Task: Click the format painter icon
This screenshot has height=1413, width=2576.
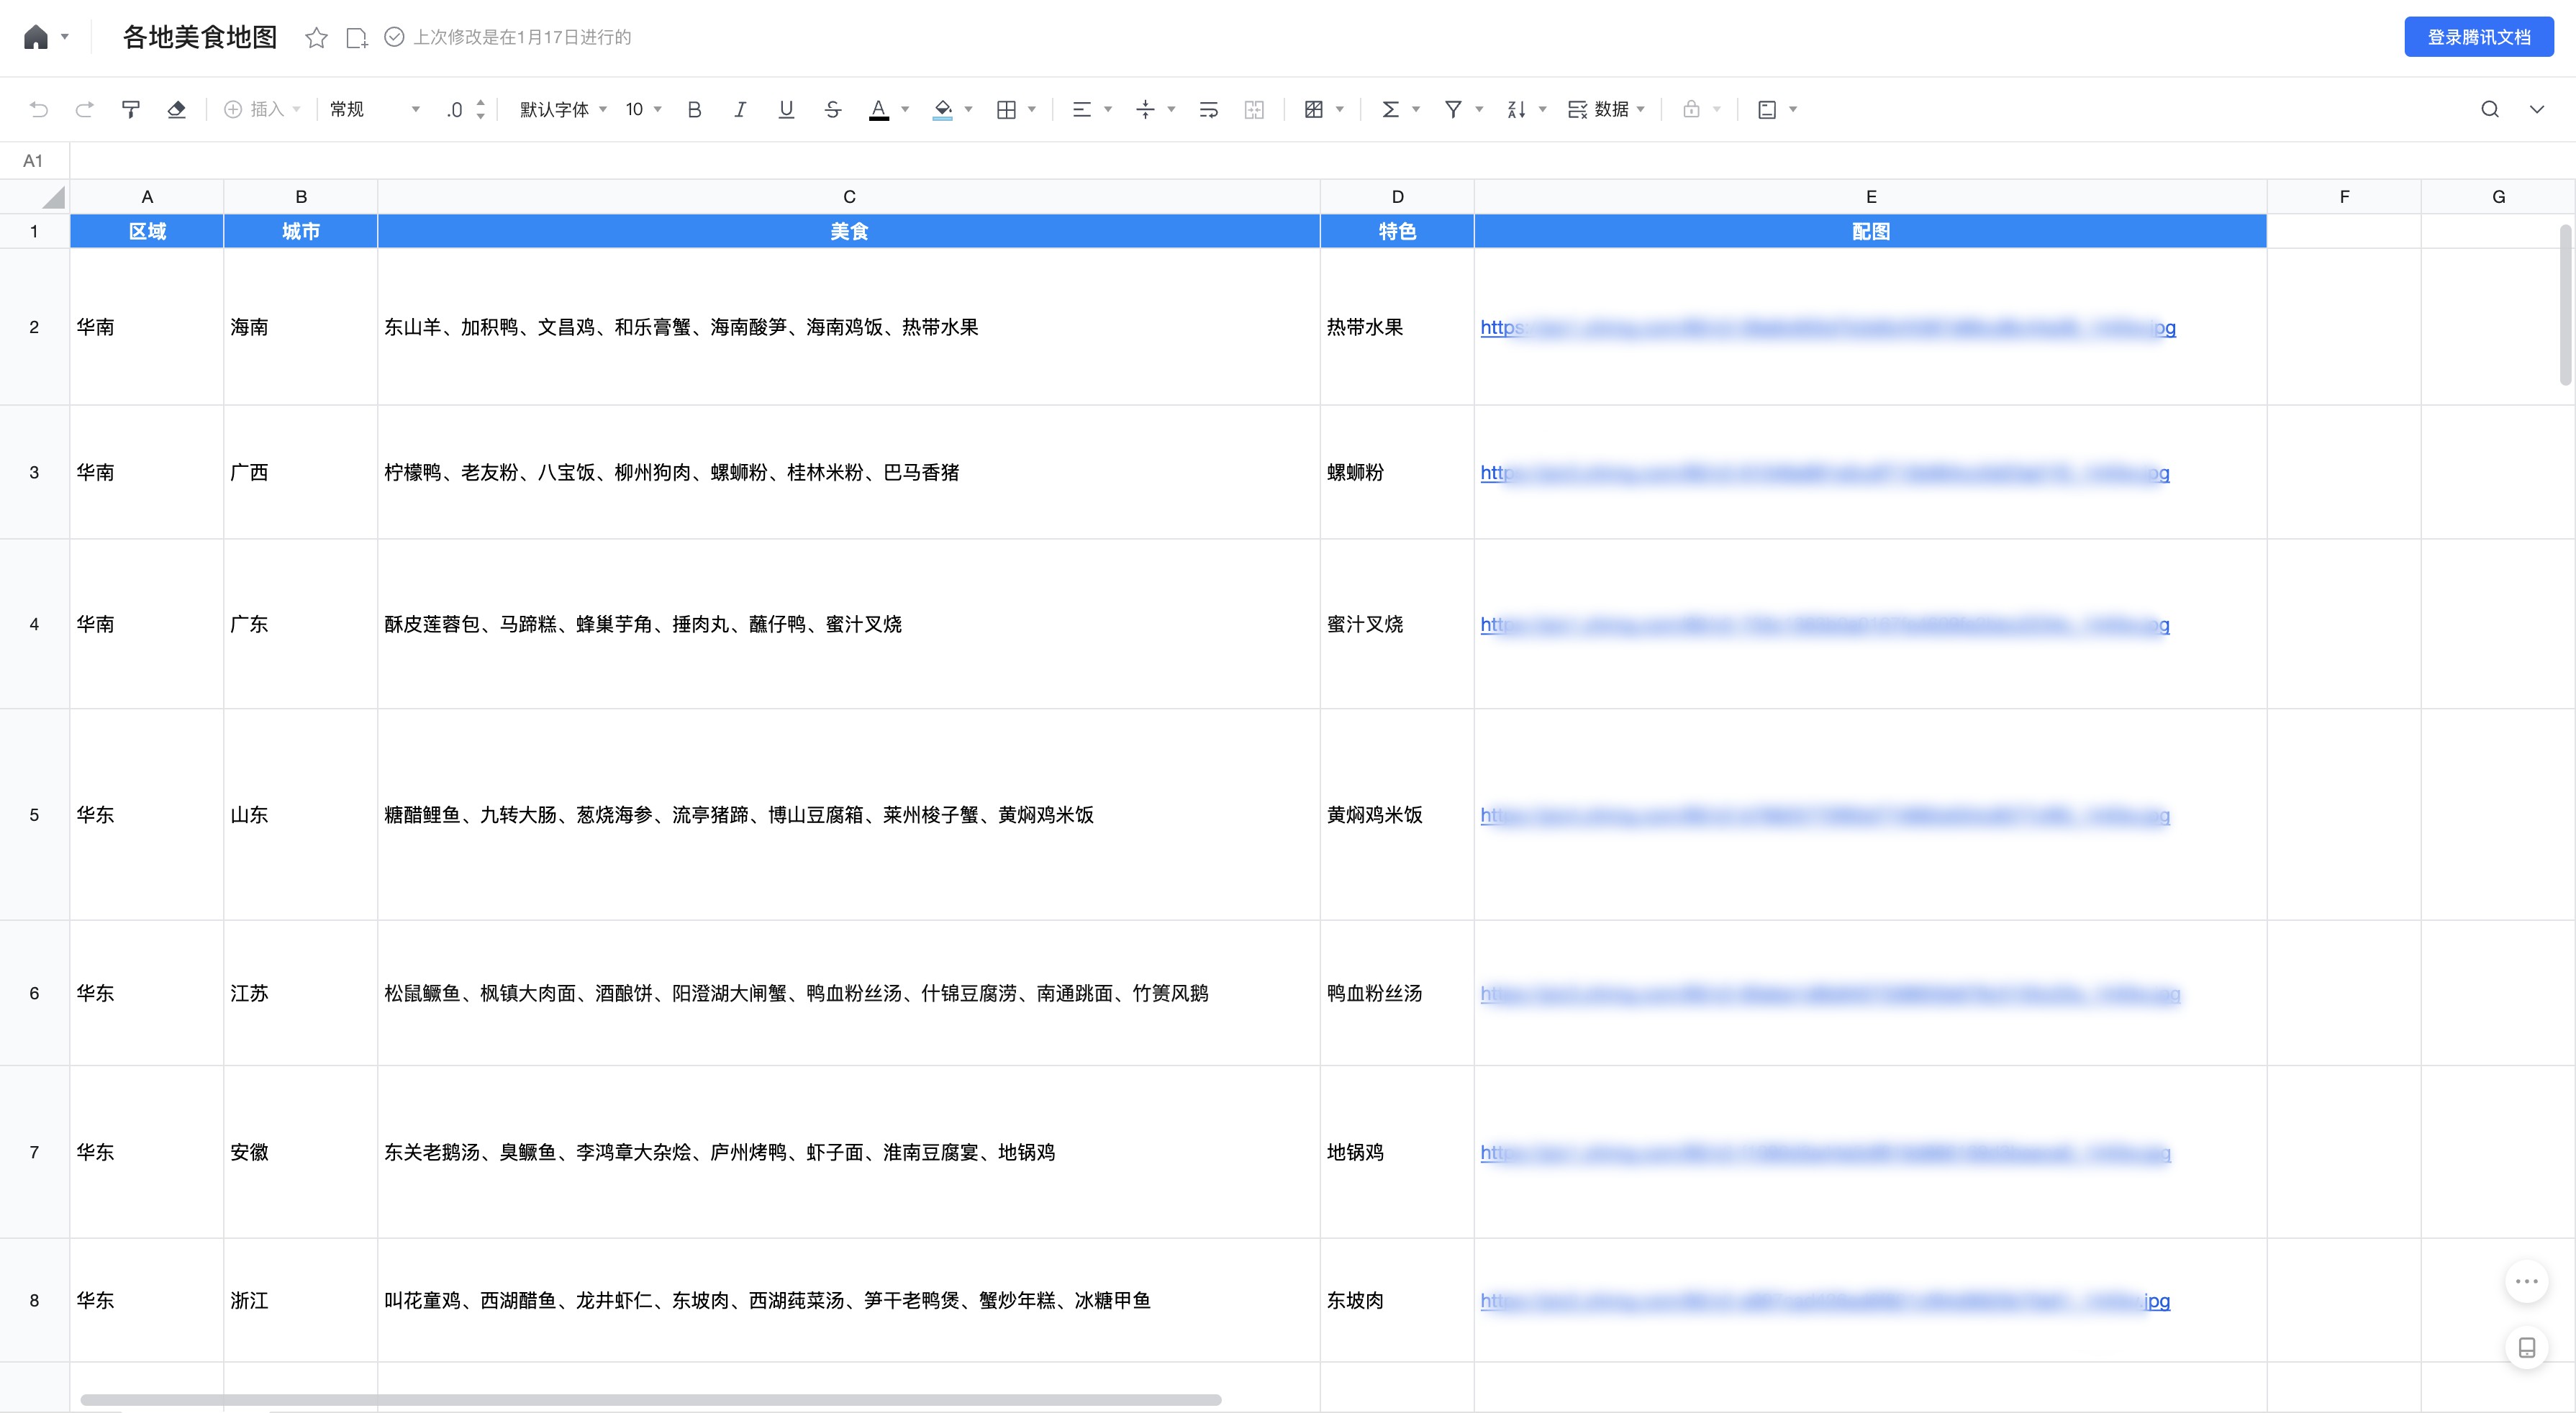Action: pos(130,109)
